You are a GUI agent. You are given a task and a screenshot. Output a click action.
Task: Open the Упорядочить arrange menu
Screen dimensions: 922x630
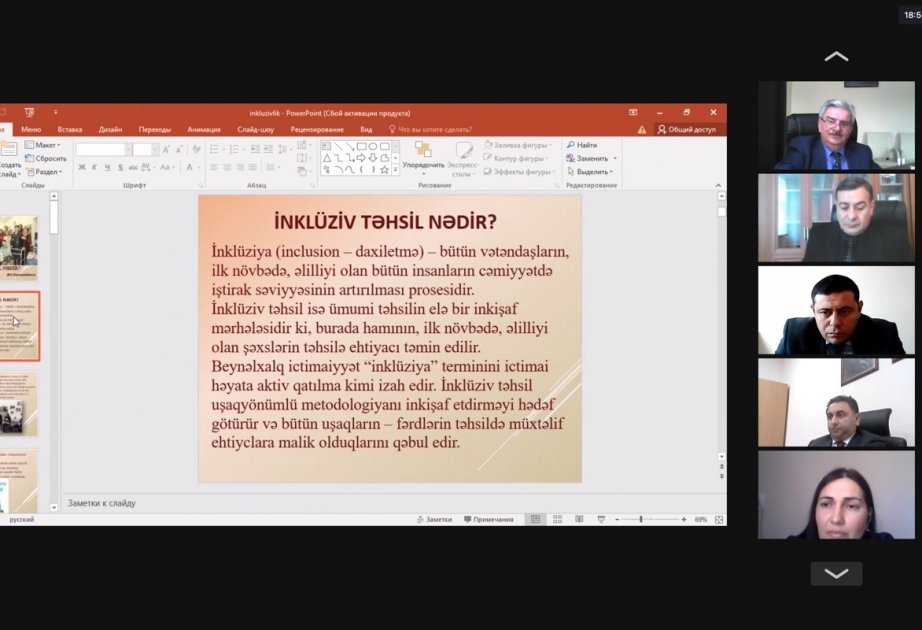coord(423,158)
